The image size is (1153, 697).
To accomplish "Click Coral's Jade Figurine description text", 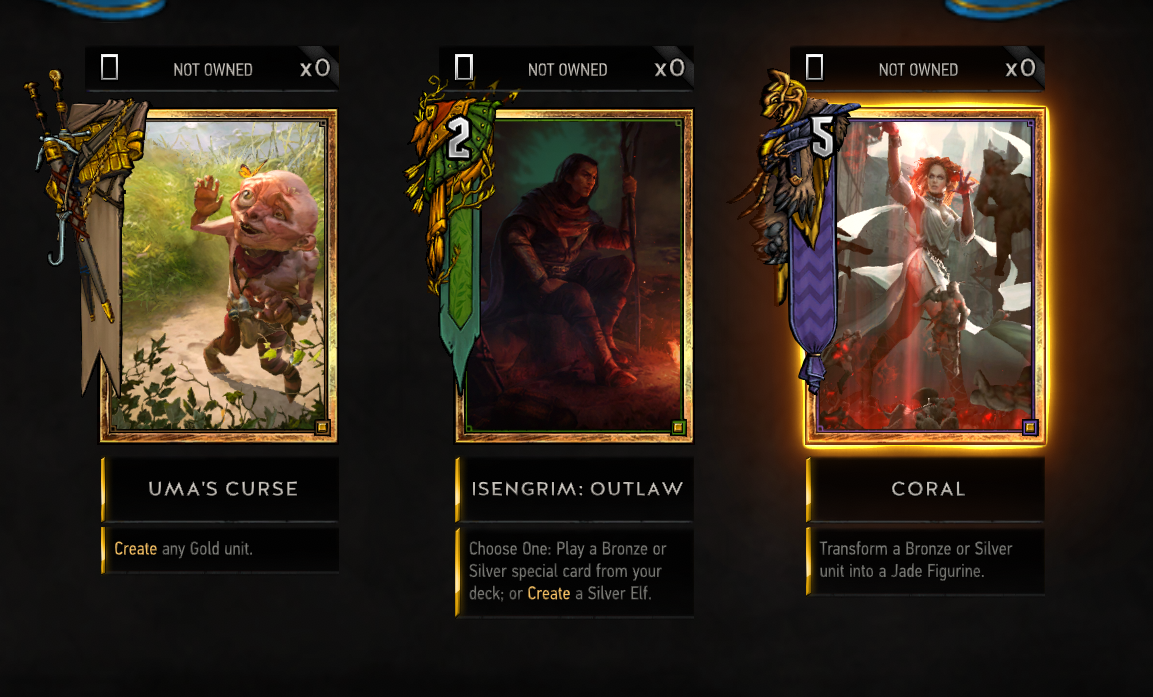I will [915, 560].
